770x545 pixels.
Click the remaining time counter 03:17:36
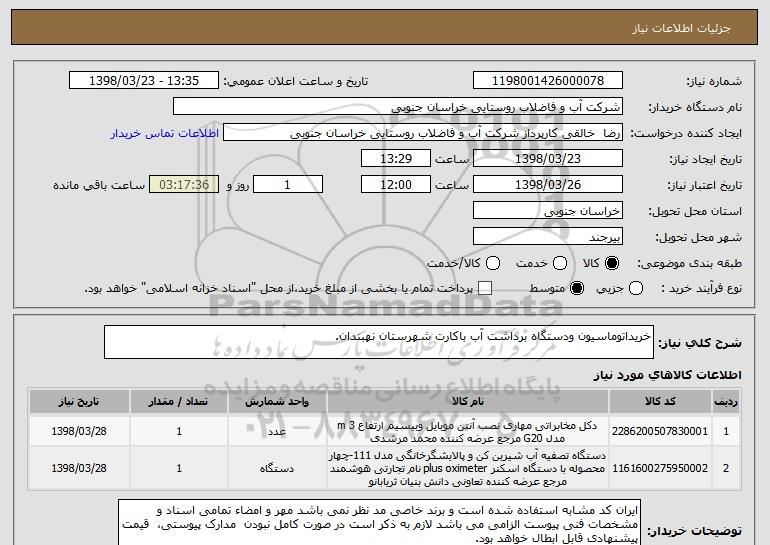pyautogui.click(x=184, y=185)
